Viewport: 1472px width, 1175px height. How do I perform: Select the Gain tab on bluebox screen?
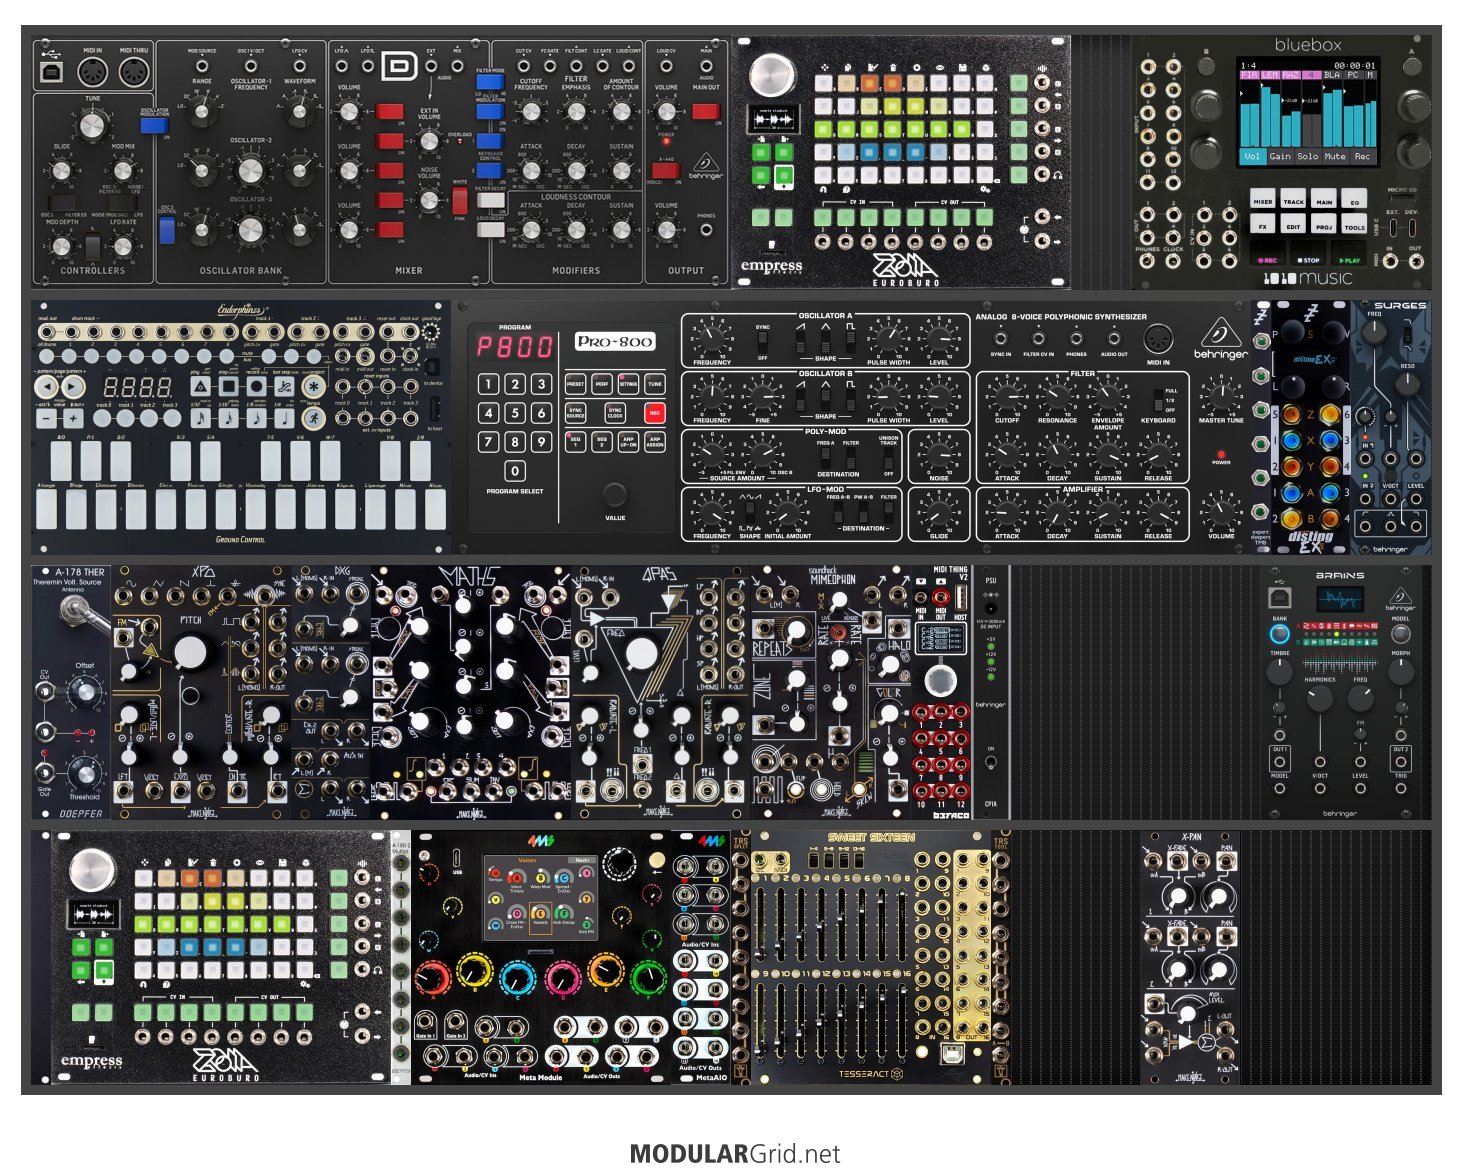point(1280,156)
